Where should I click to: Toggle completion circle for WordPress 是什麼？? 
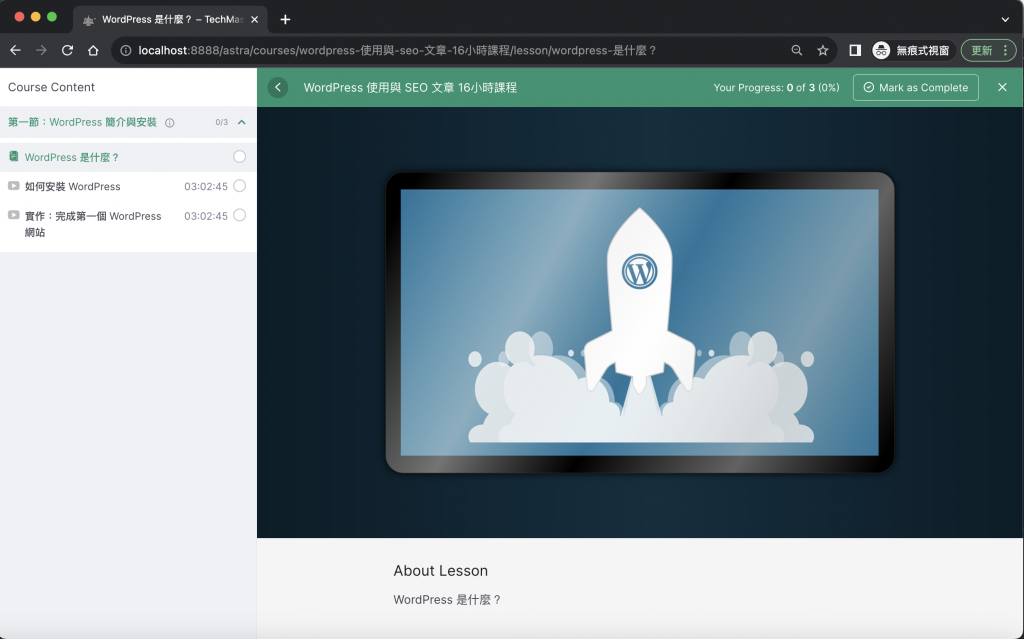[x=240, y=157]
